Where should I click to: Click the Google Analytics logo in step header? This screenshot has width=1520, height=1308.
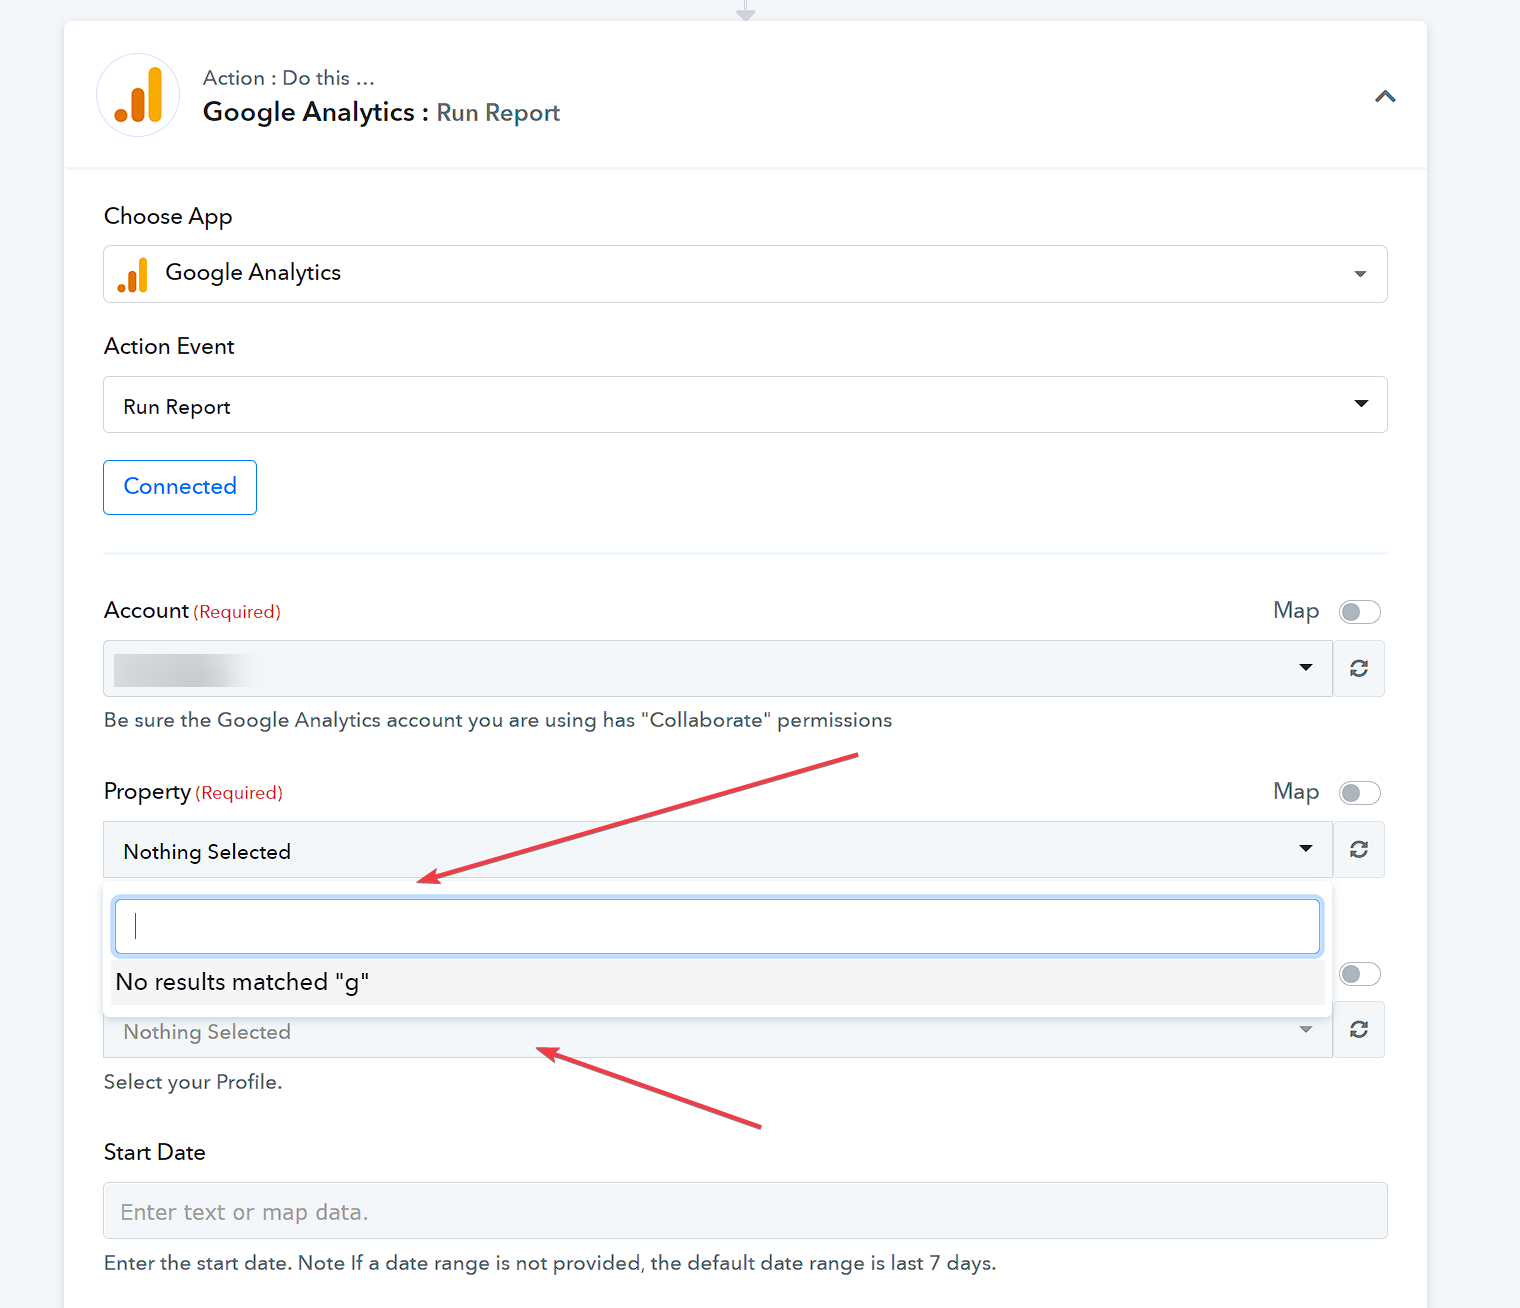coord(138,95)
